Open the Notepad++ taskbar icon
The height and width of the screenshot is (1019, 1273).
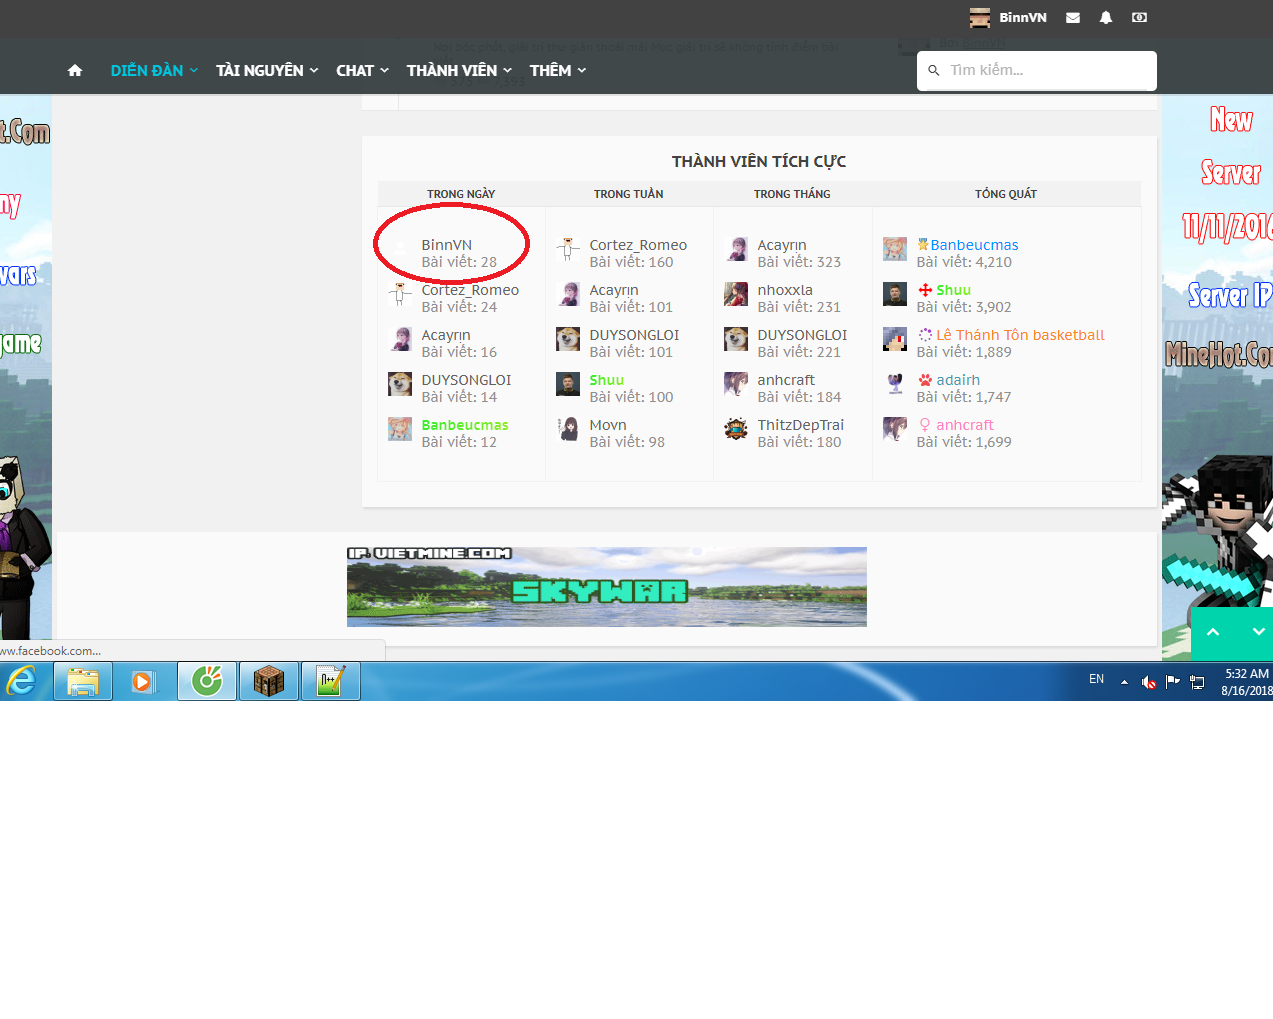click(331, 681)
